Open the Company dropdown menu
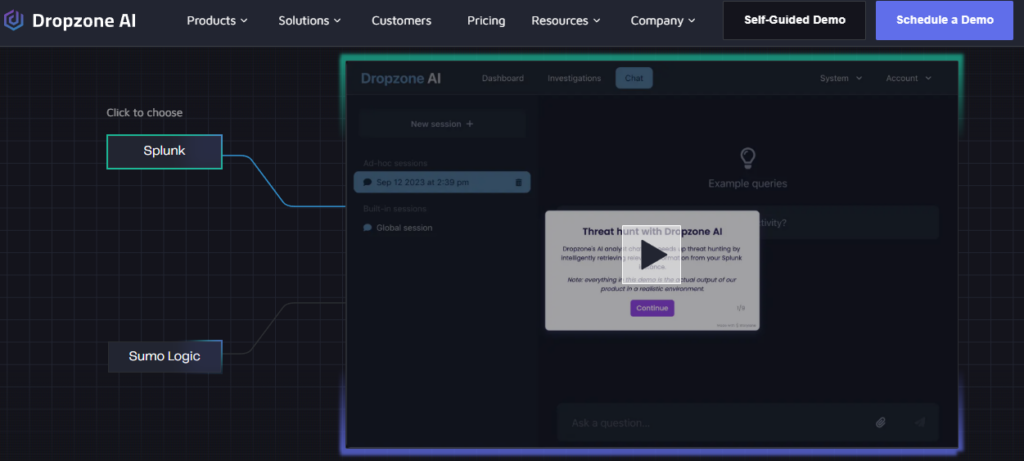Viewport: 1024px width, 461px height. 663,21
